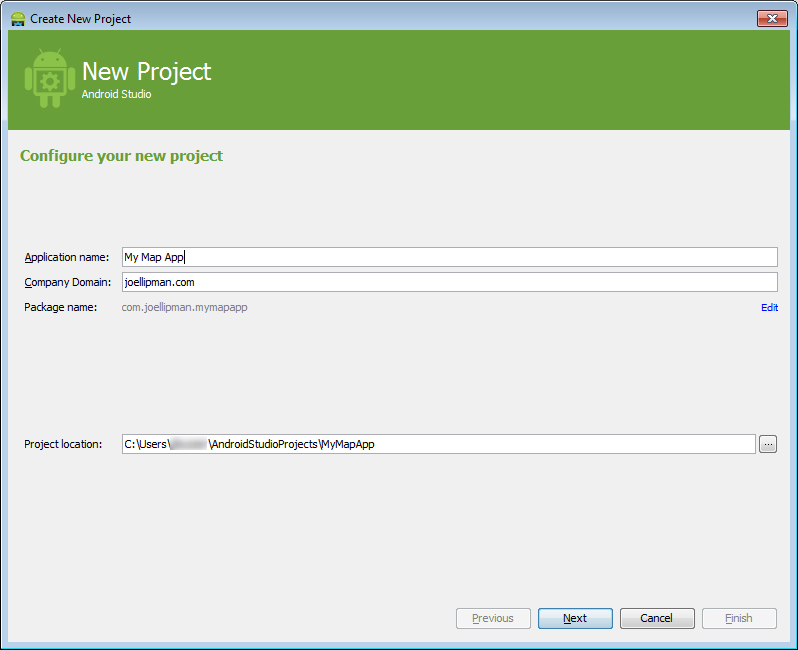Click the Project location label
The width and height of the screenshot is (798, 650).
[63, 444]
